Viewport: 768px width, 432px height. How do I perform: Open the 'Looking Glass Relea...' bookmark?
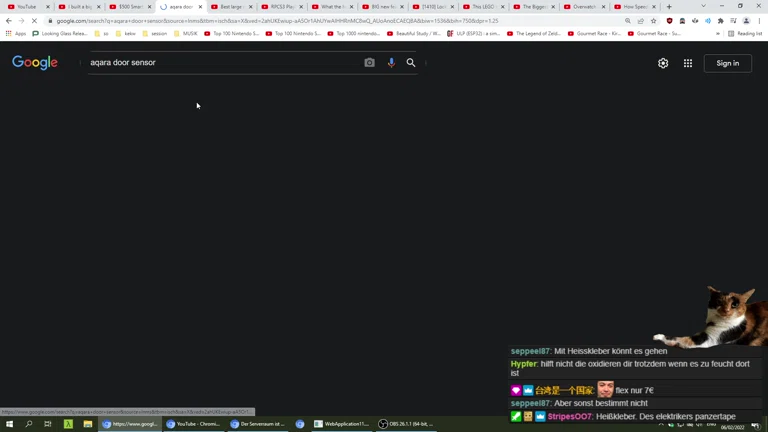(x=60, y=34)
